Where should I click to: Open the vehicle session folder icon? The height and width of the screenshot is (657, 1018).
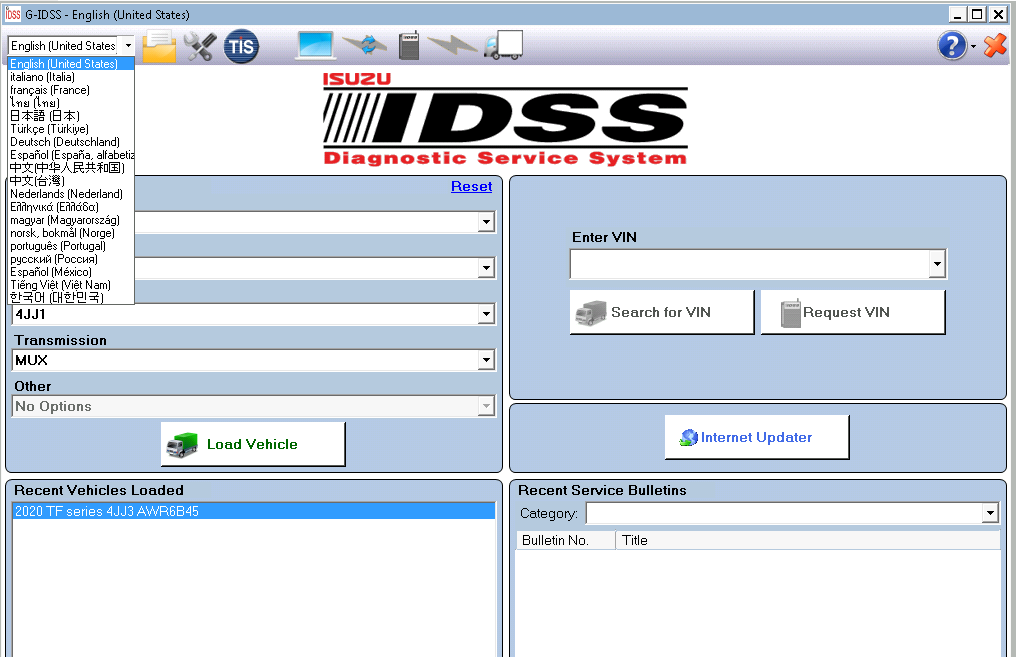click(x=158, y=45)
